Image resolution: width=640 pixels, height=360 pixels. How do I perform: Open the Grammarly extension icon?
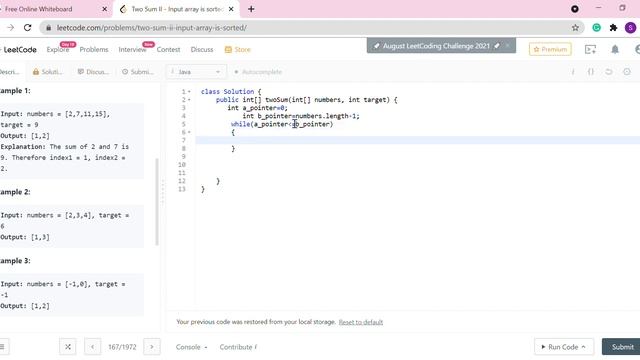596,28
